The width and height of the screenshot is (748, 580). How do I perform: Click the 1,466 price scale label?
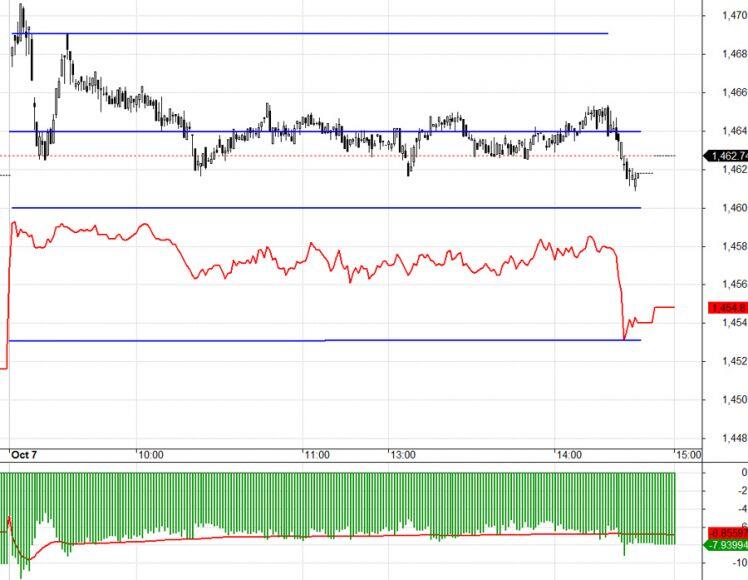point(735,92)
